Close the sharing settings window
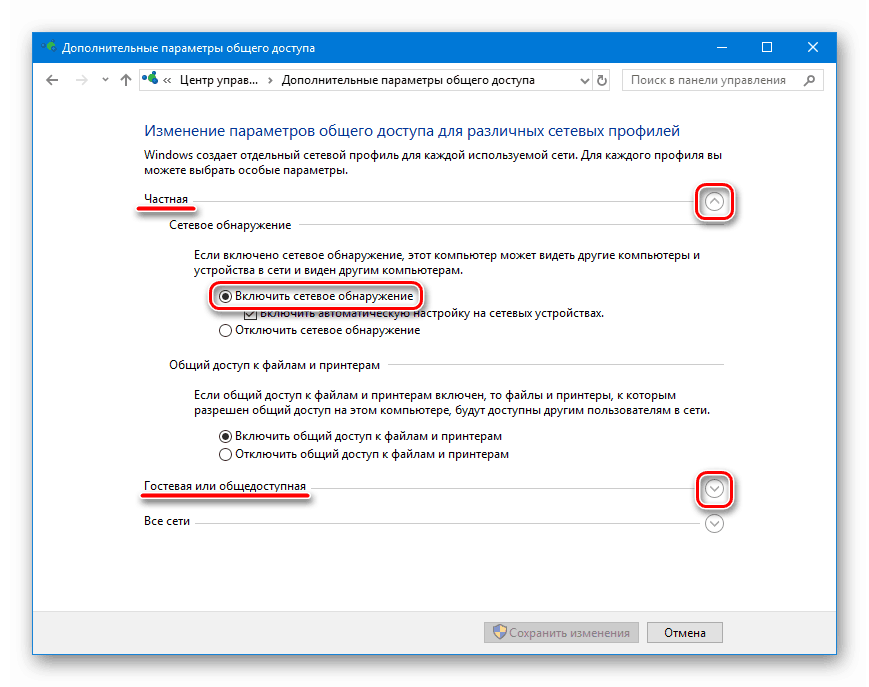 click(812, 48)
